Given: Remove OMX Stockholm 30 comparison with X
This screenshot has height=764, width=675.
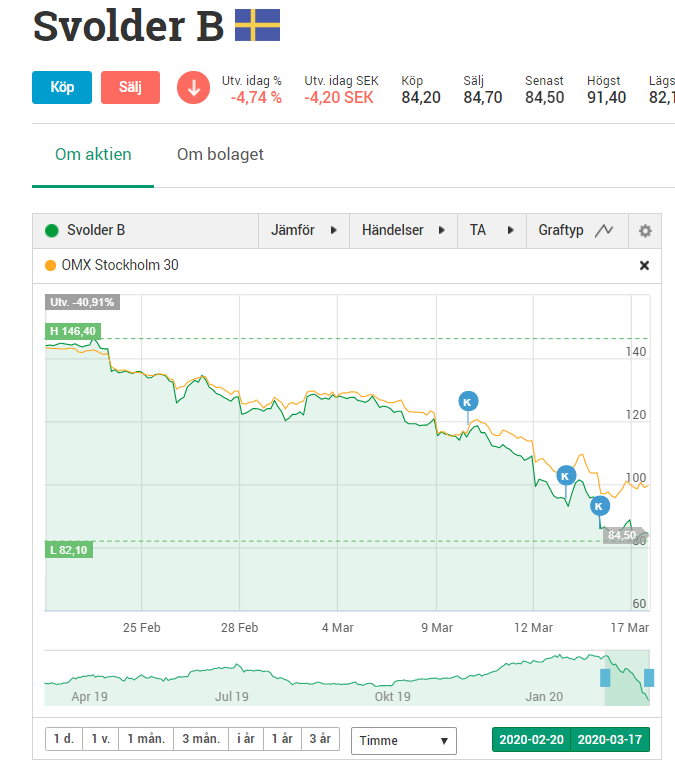Looking at the screenshot, I should pyautogui.click(x=644, y=266).
